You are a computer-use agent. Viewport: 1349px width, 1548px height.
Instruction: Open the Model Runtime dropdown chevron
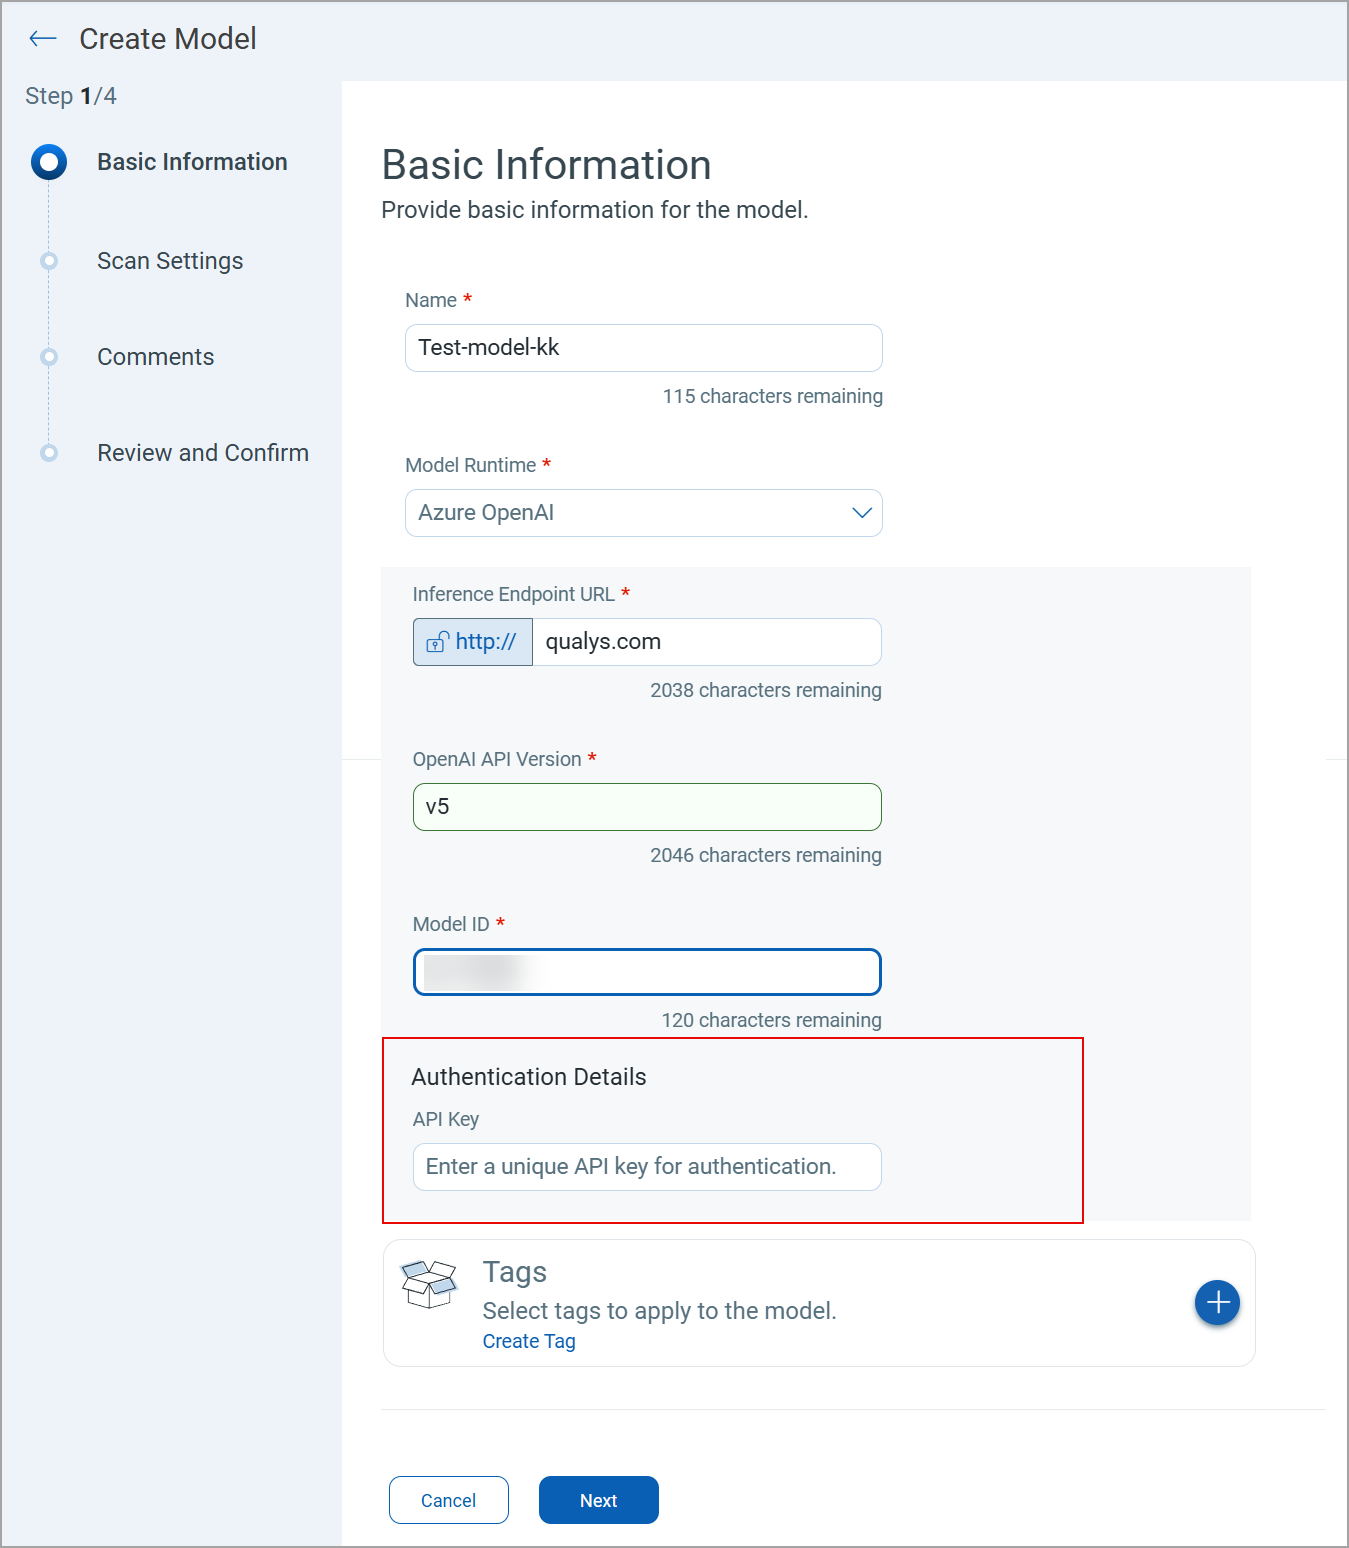pos(861,513)
